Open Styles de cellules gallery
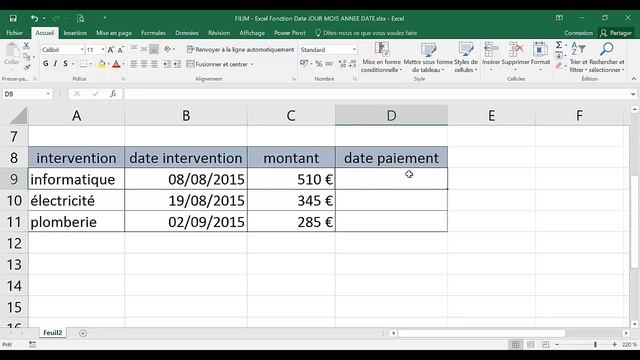The height and width of the screenshot is (360, 640). pyautogui.click(x=466, y=58)
